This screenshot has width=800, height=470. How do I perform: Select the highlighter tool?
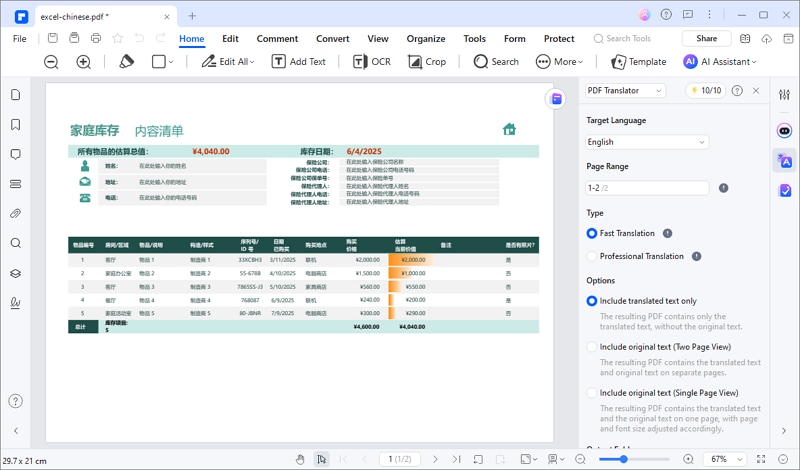126,62
